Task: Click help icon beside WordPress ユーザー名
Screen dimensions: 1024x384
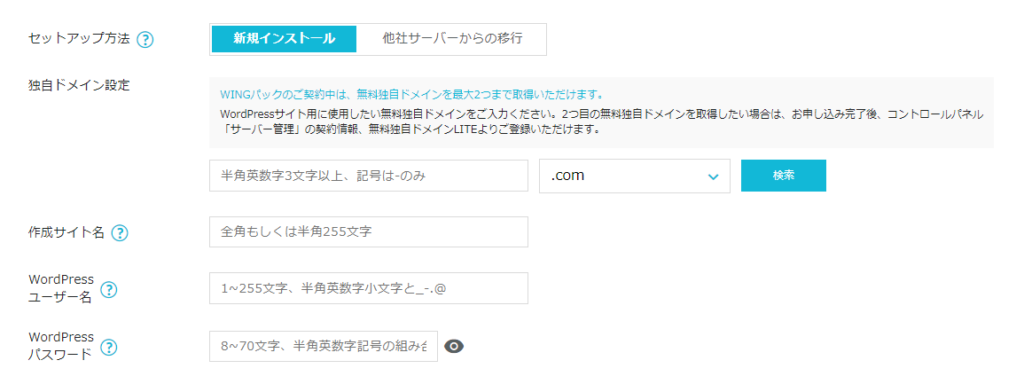Action: tap(109, 289)
